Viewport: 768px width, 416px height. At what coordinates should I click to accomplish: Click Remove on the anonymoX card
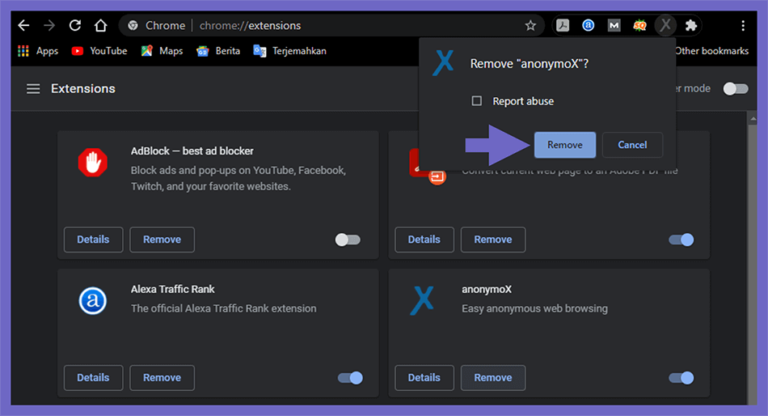point(493,378)
